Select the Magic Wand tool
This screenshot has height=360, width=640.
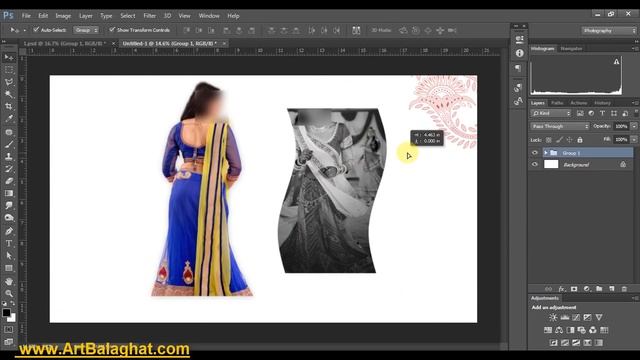tap(9, 94)
